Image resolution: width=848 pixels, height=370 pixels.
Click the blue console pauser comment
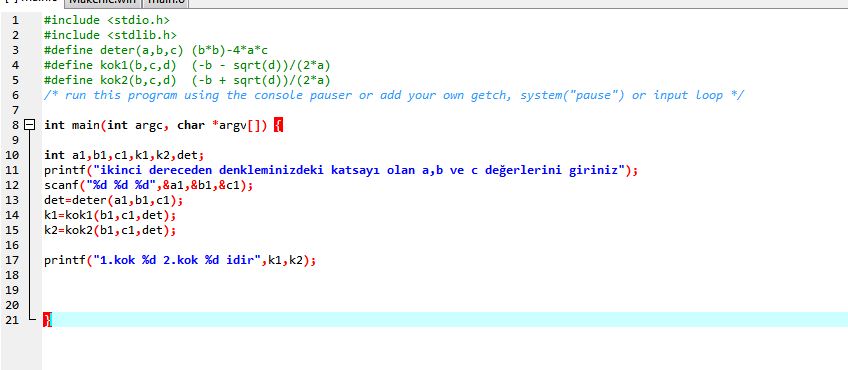394,96
